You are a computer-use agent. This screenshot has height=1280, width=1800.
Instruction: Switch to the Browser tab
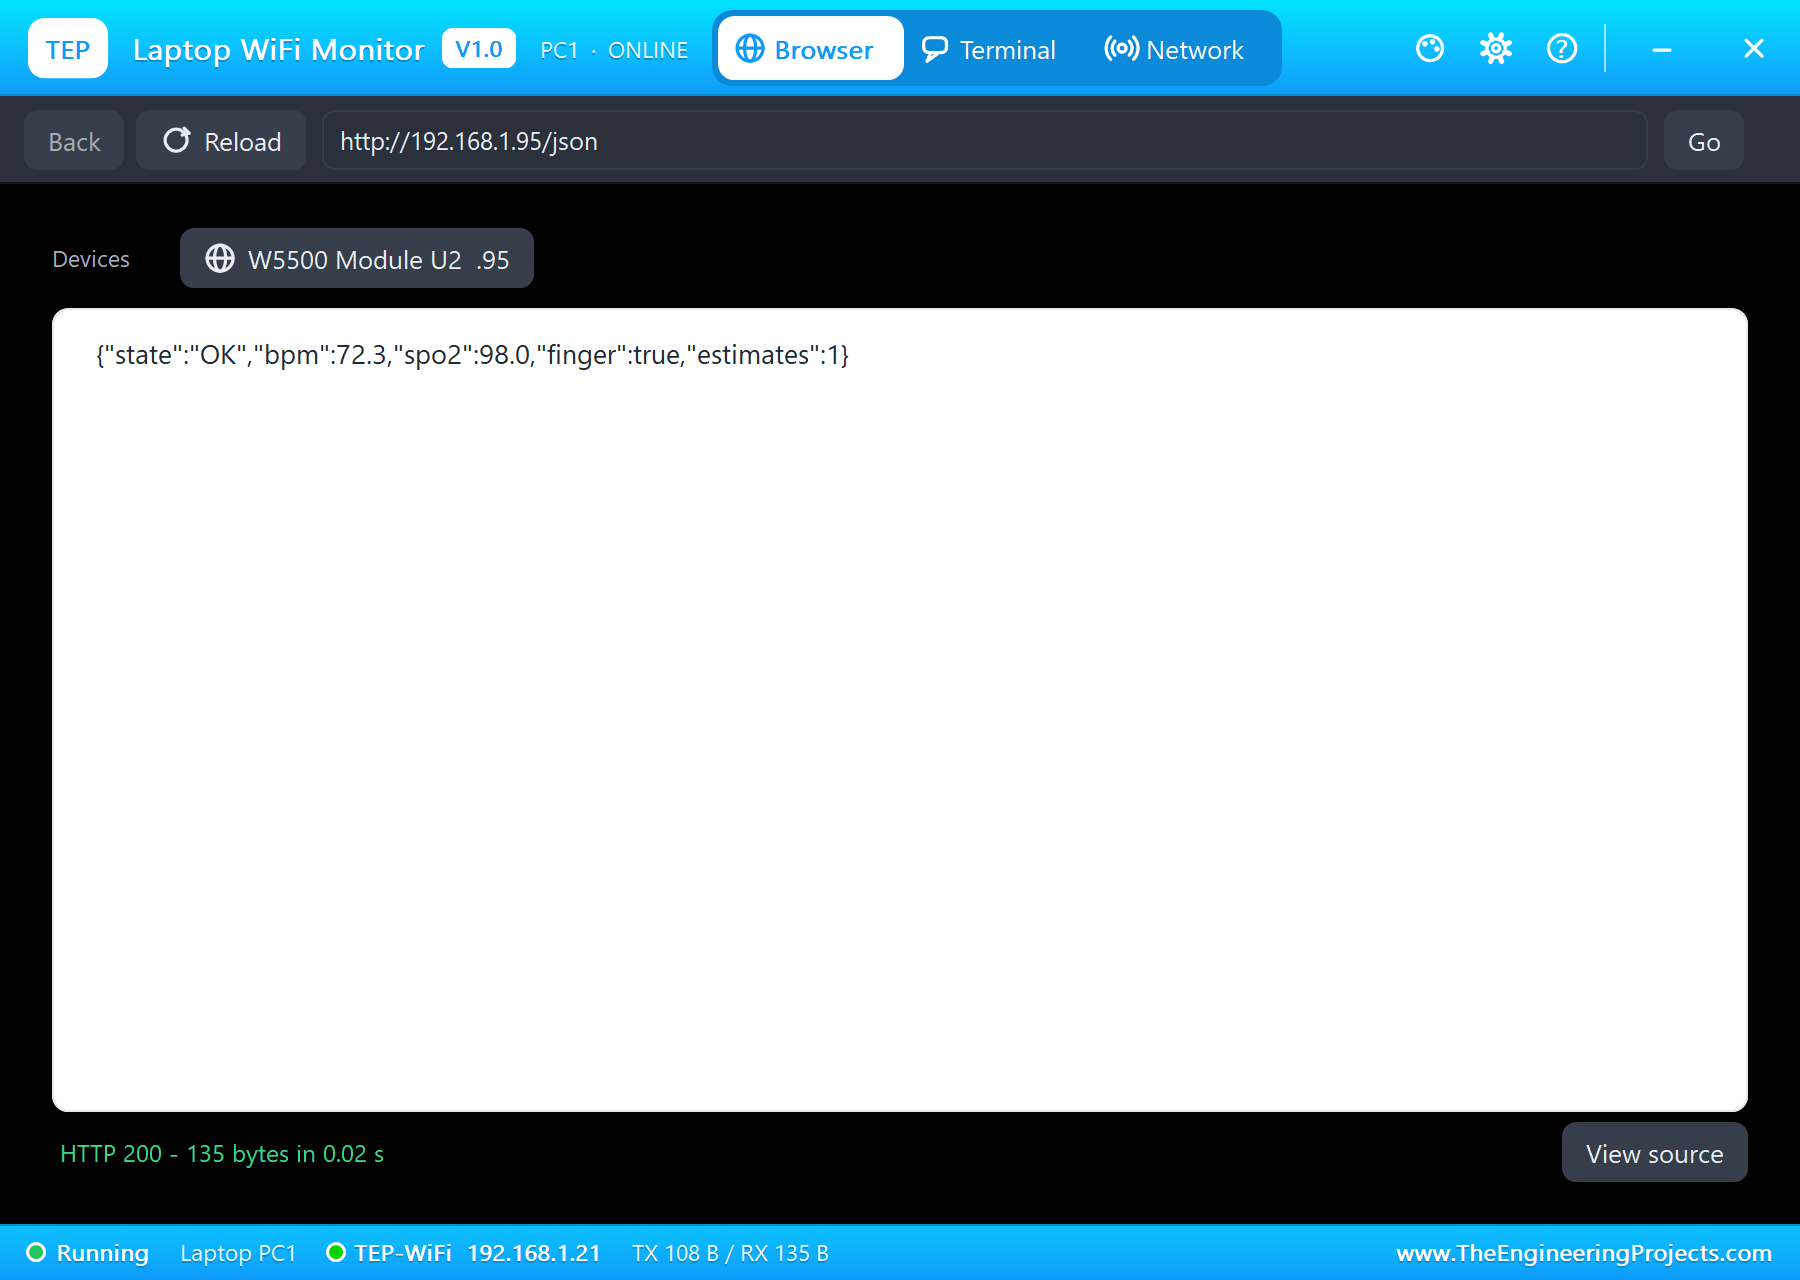pos(811,49)
